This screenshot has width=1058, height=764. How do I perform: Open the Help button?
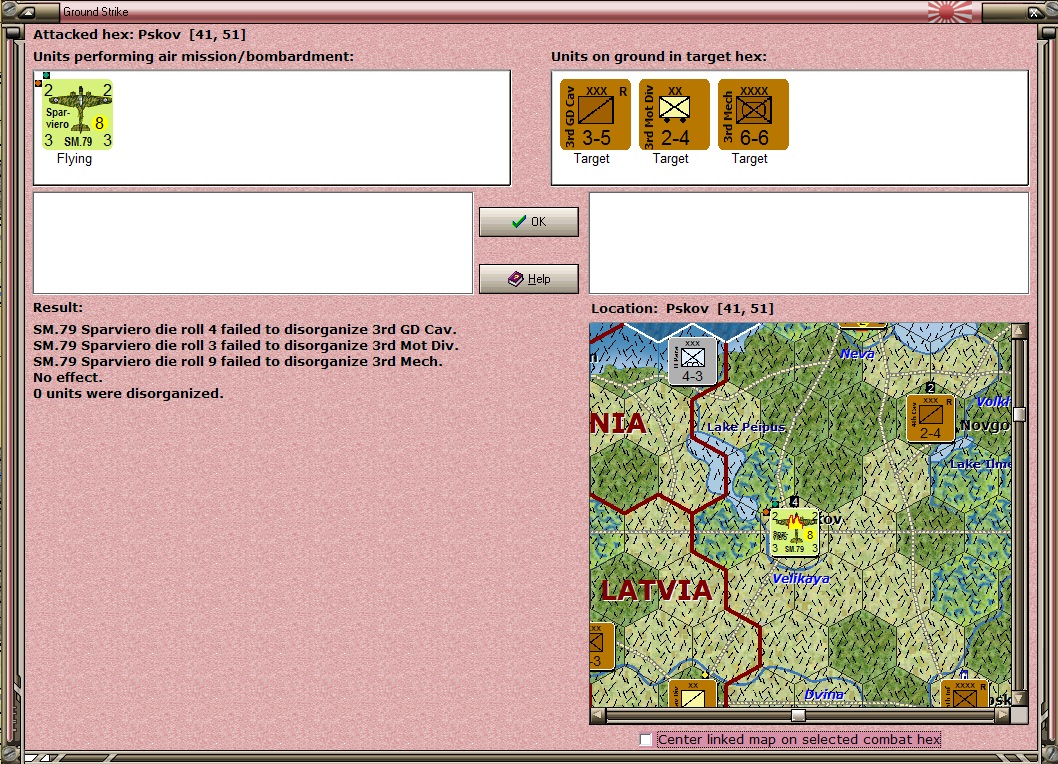(529, 279)
